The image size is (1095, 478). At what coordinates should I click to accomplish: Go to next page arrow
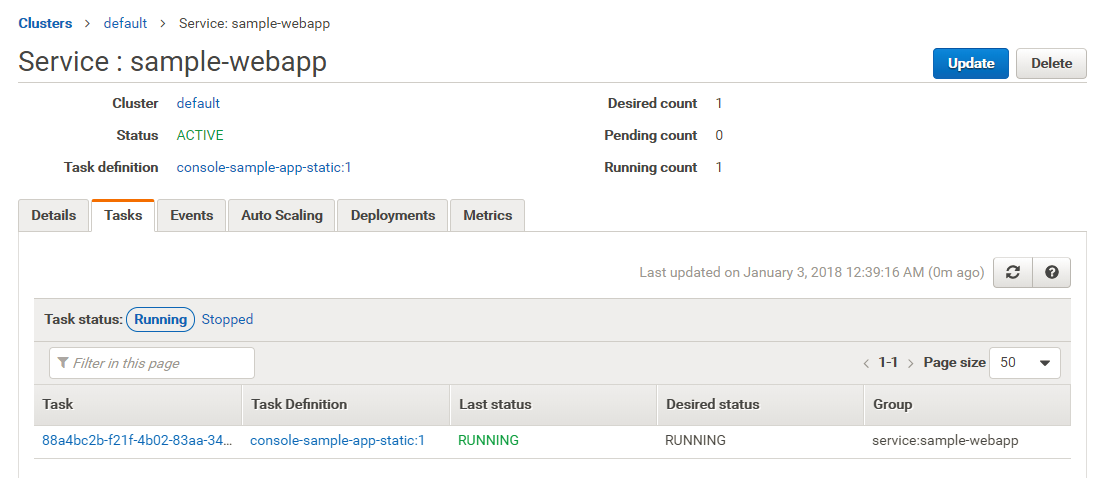pyautogui.click(x=910, y=363)
